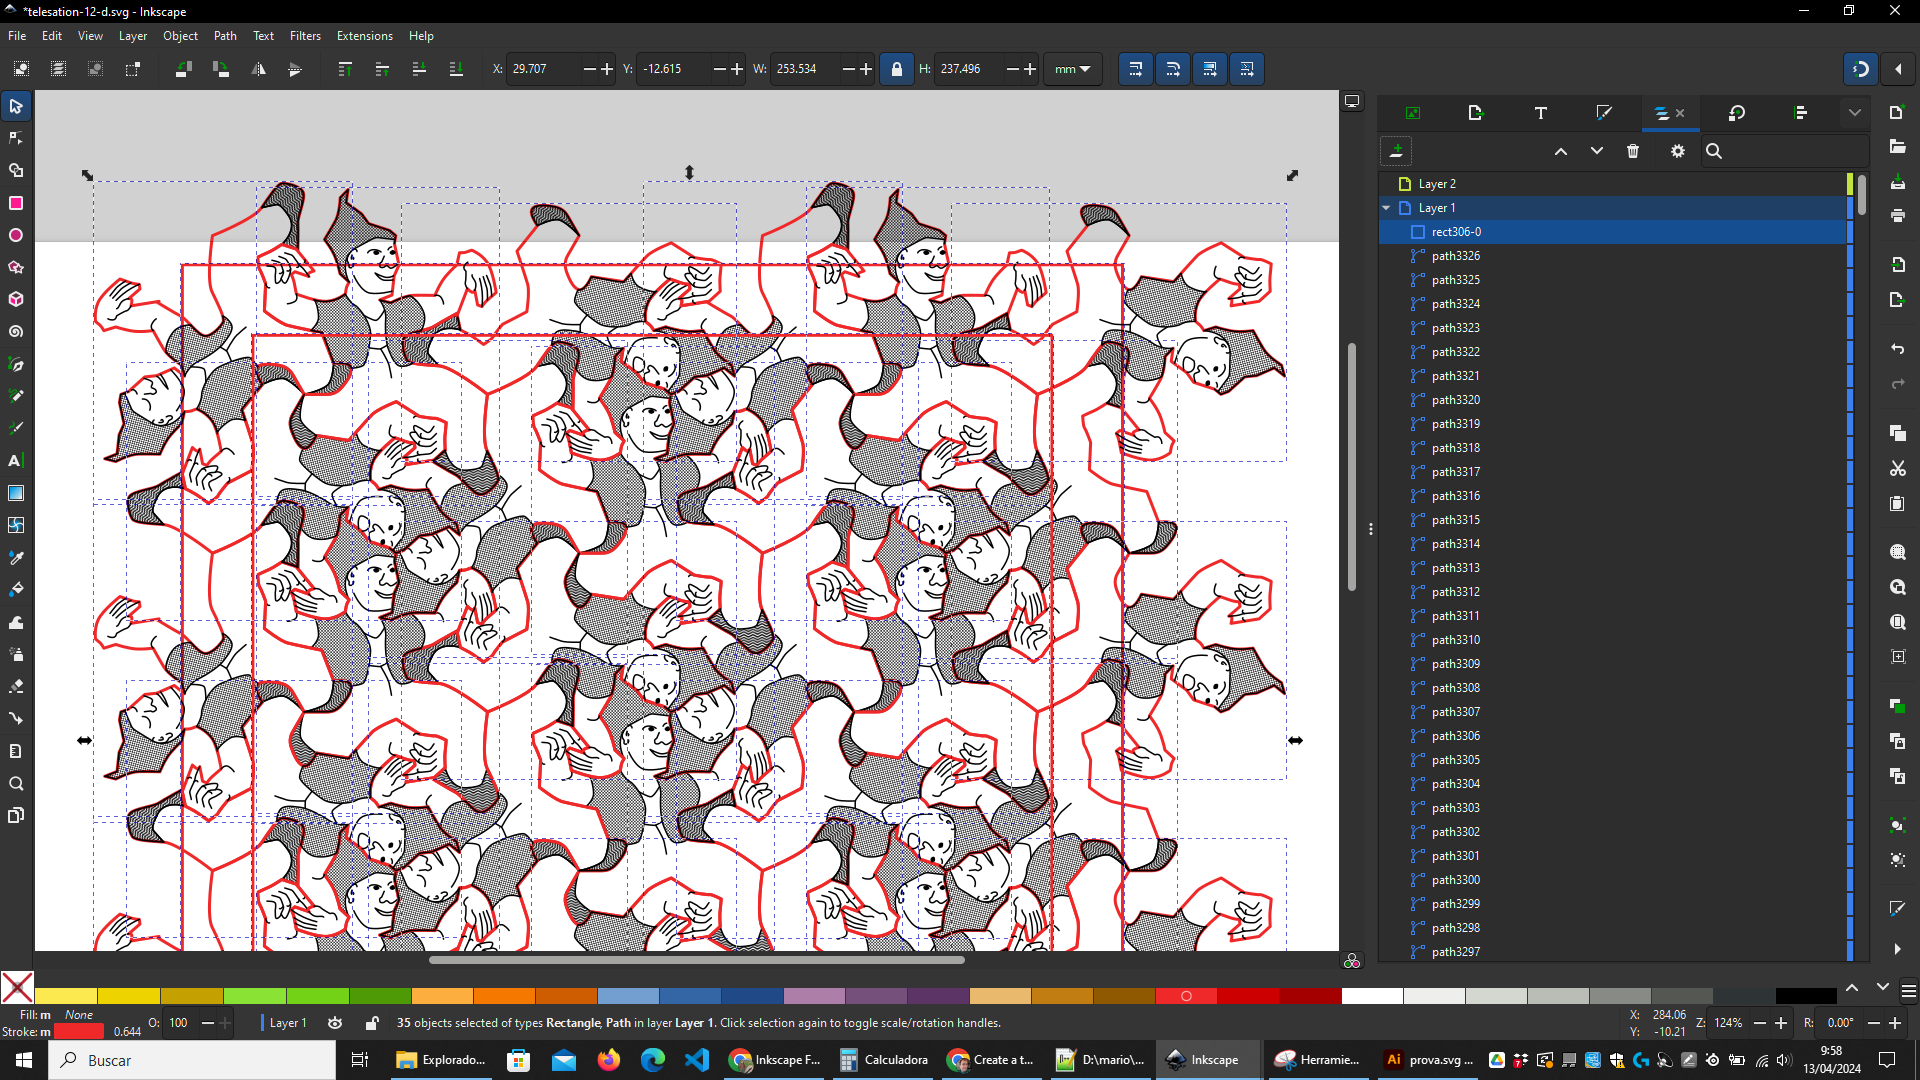Open layers panel settings gear
Viewport: 1920px width, 1080px height.
[1678, 151]
